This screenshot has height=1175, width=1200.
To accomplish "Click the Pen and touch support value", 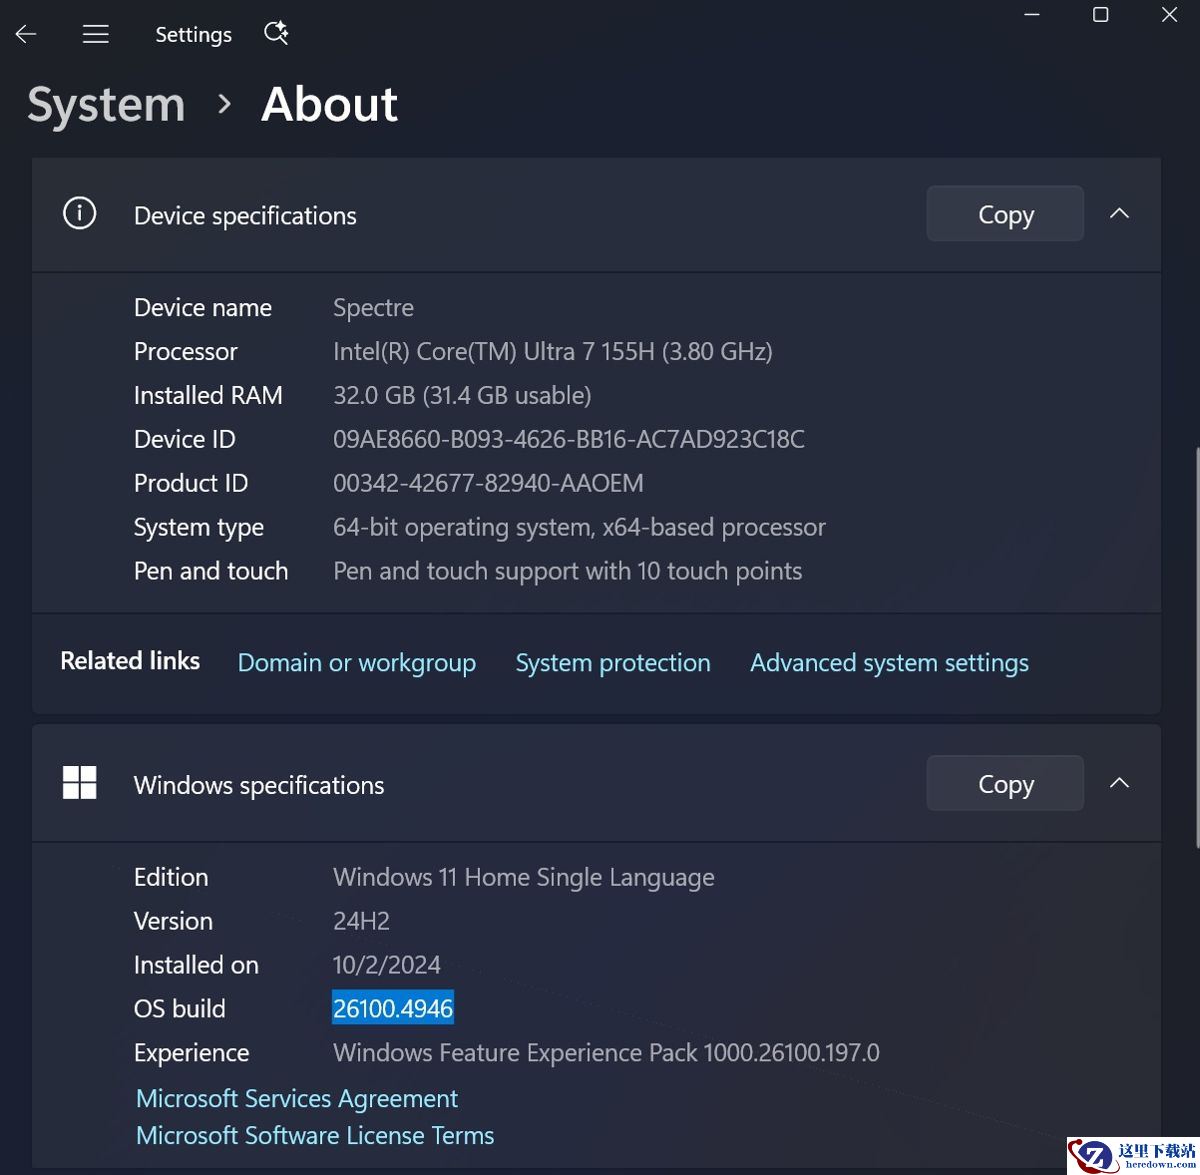I will (567, 571).
